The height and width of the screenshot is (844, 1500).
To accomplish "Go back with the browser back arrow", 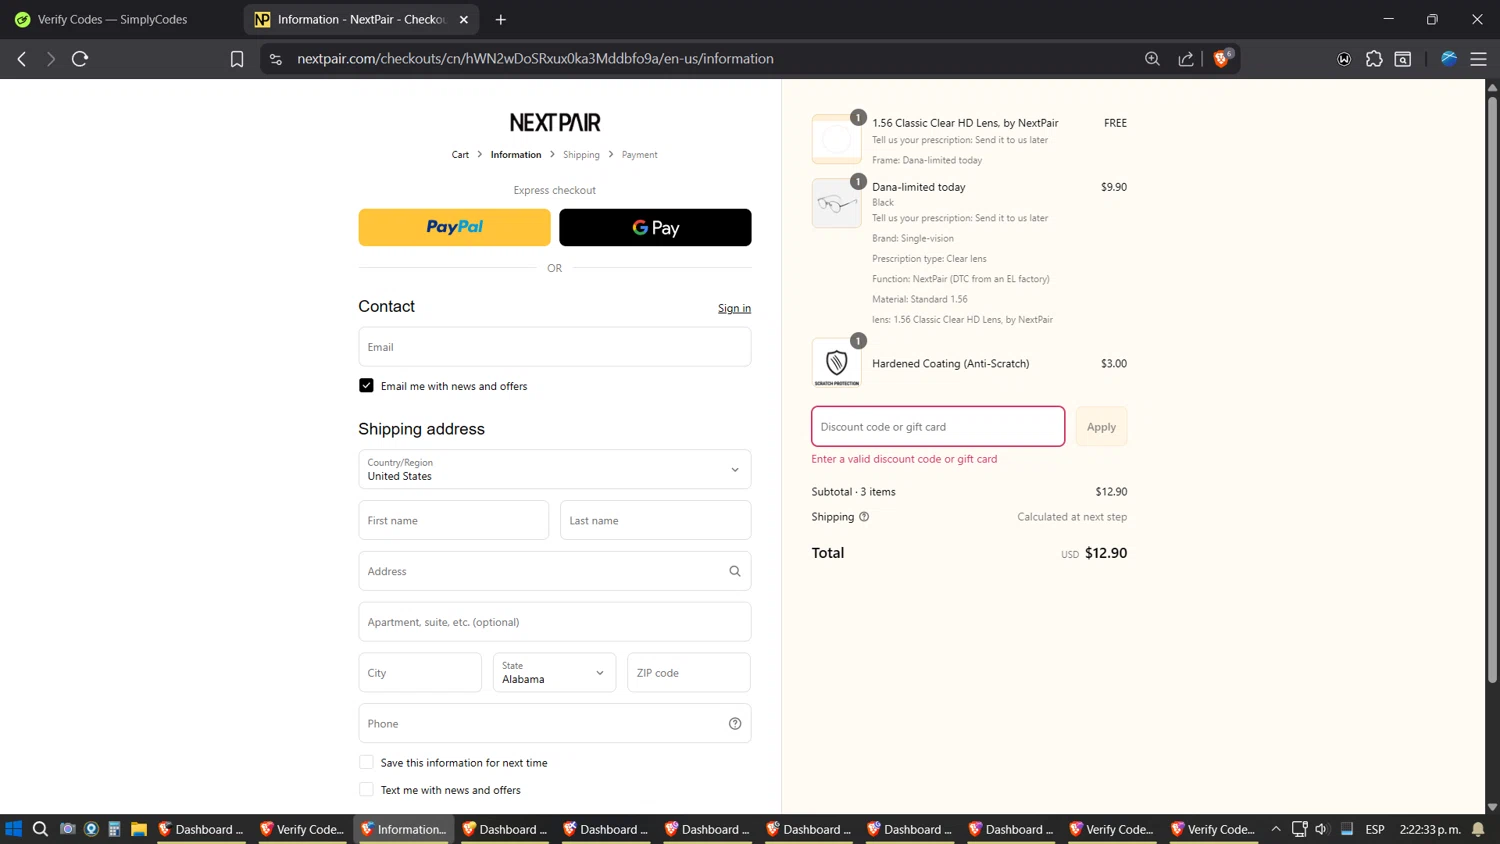I will 21,59.
